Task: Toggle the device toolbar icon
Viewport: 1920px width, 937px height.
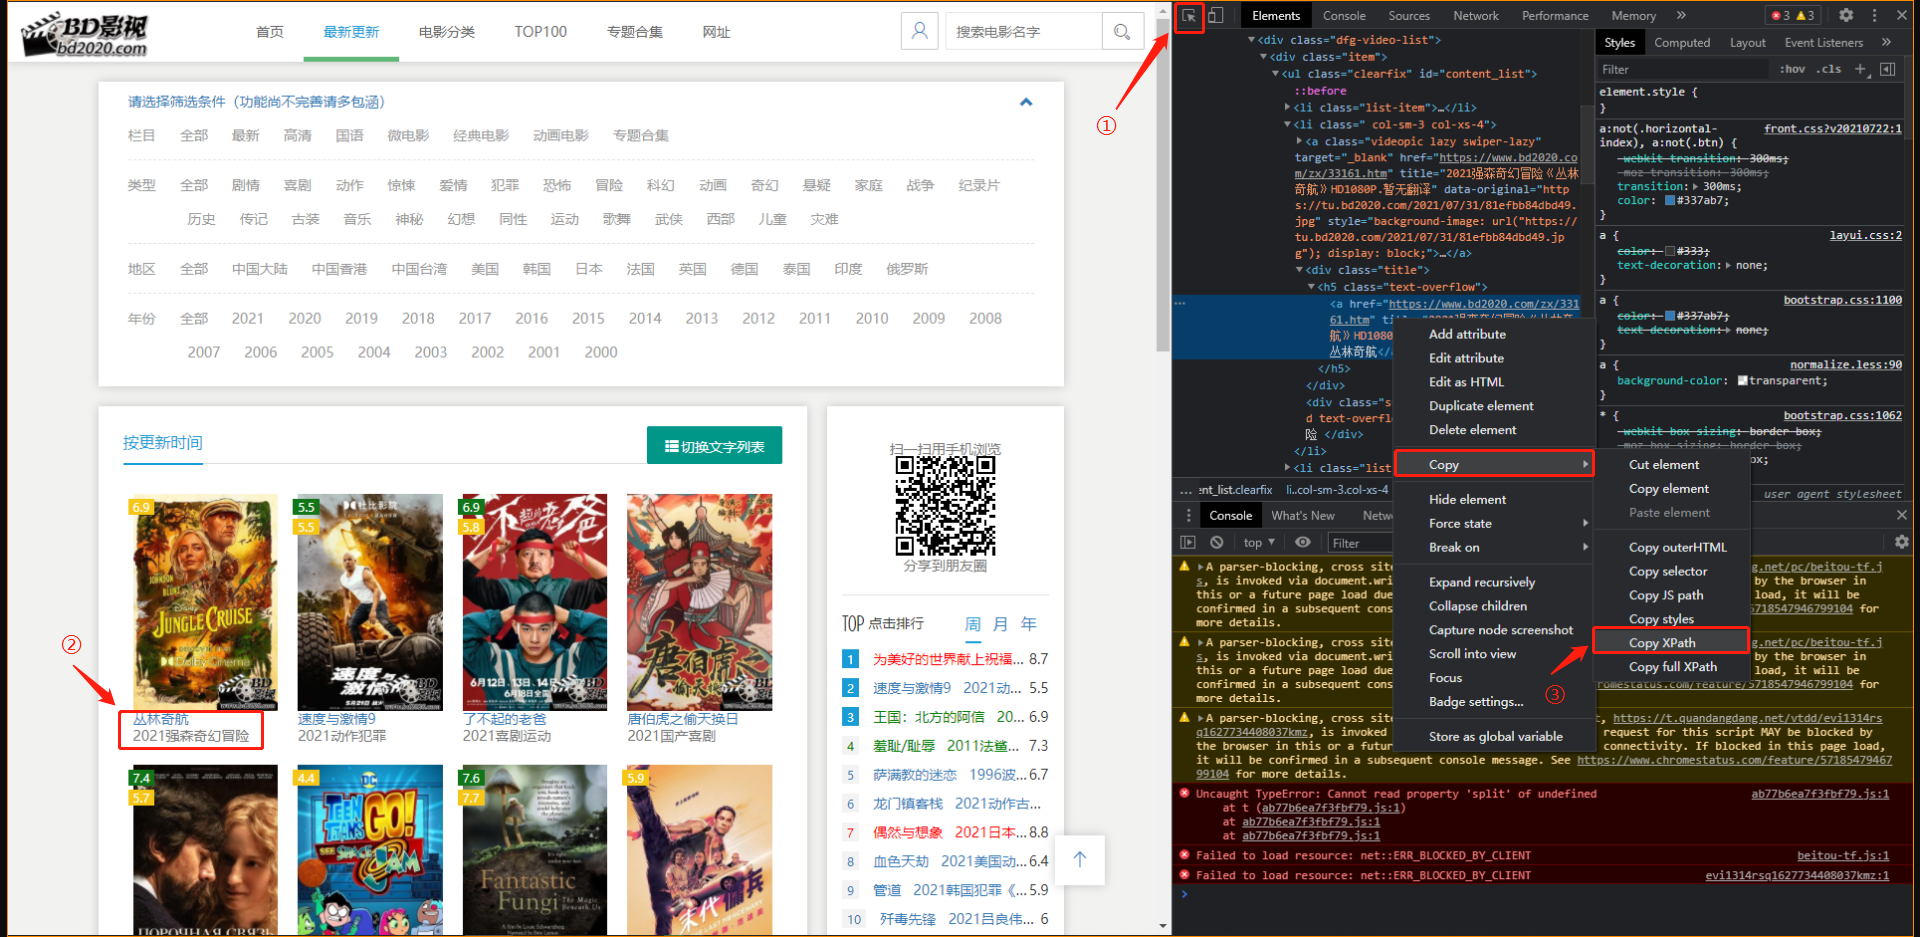Action: pyautogui.click(x=1216, y=16)
